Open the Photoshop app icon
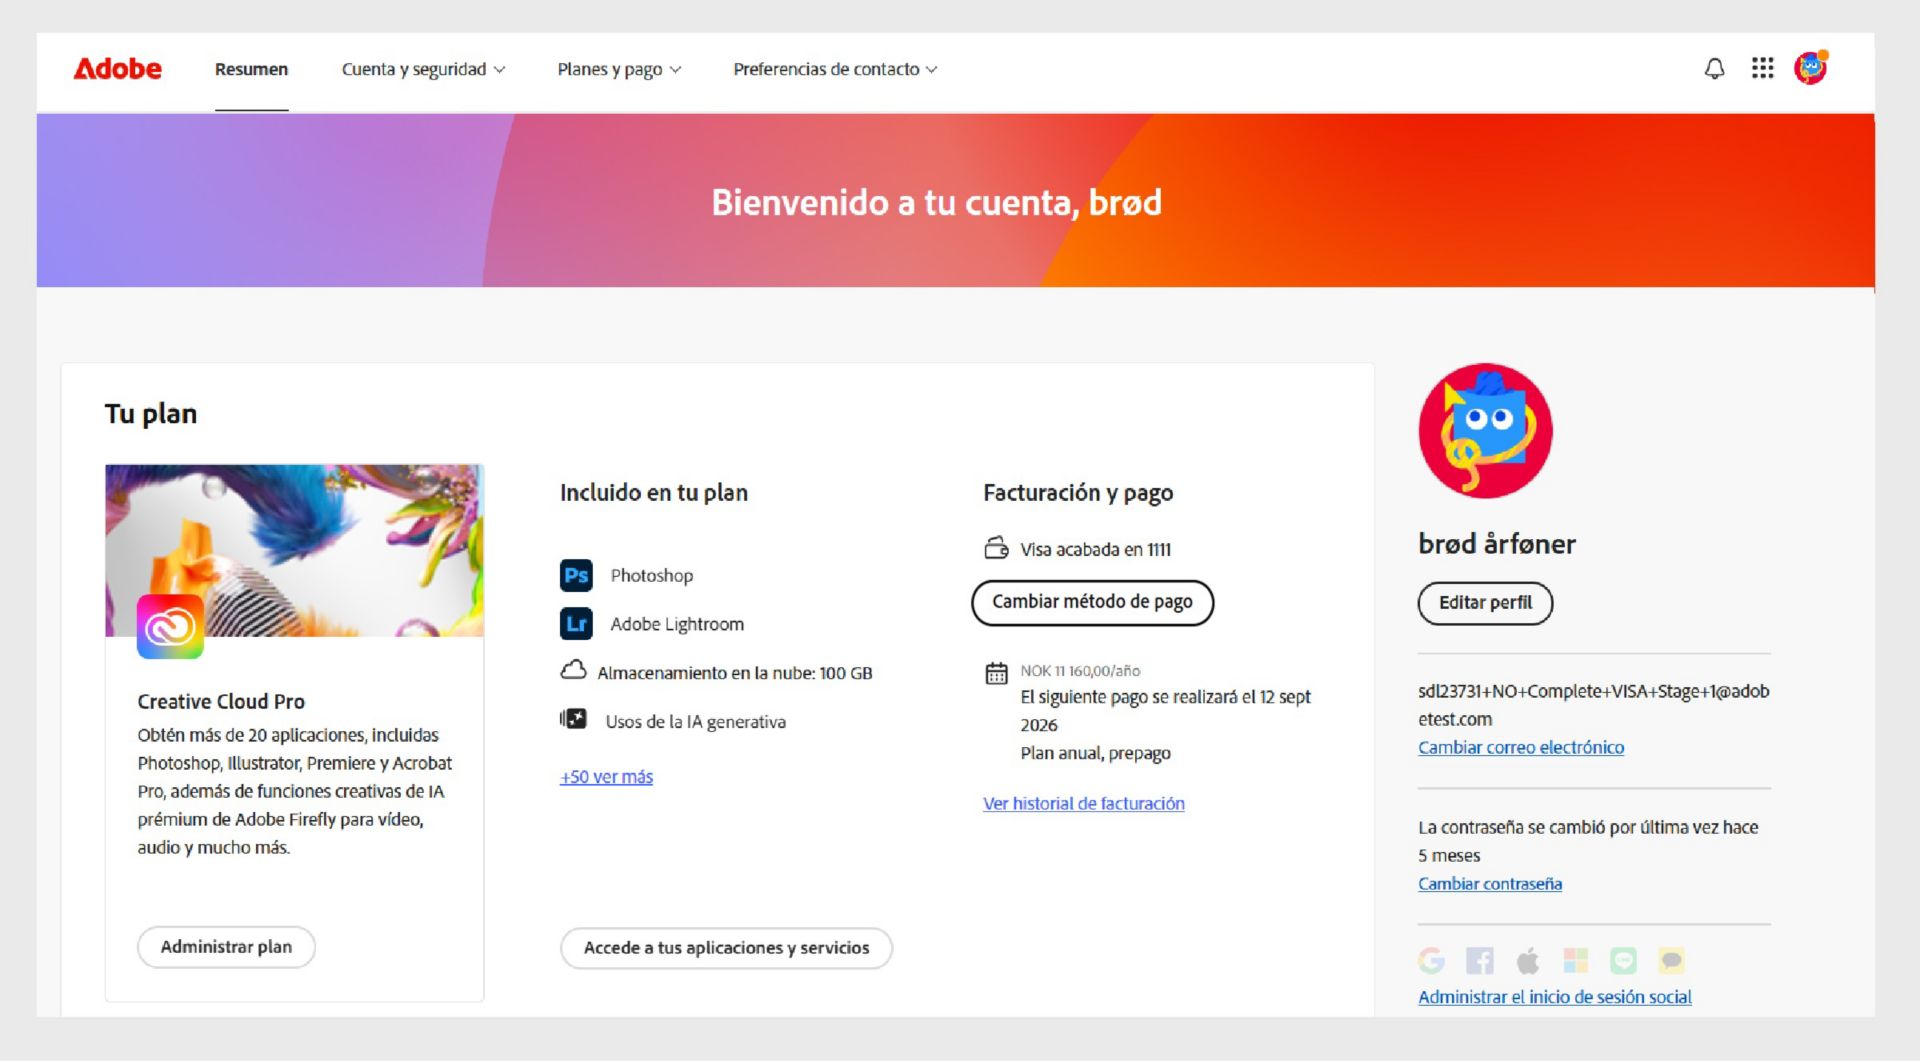1920x1061 pixels. [575, 575]
